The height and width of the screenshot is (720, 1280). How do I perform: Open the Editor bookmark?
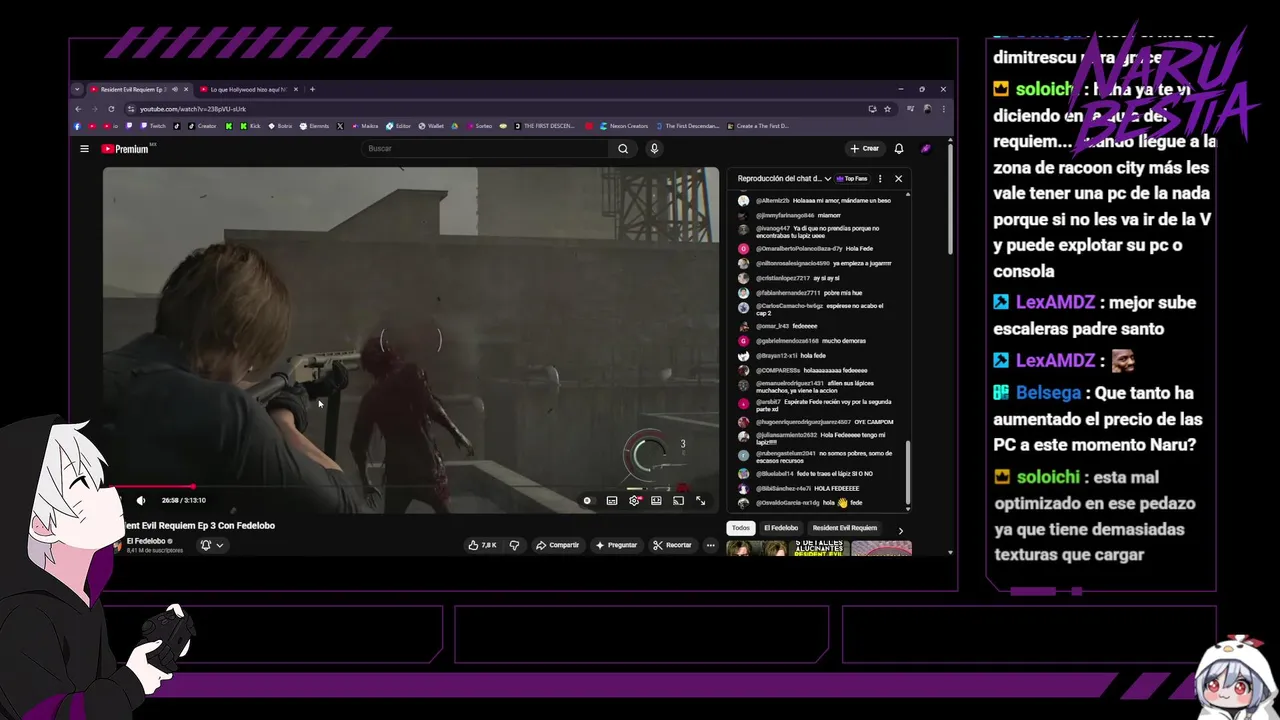coord(398,126)
